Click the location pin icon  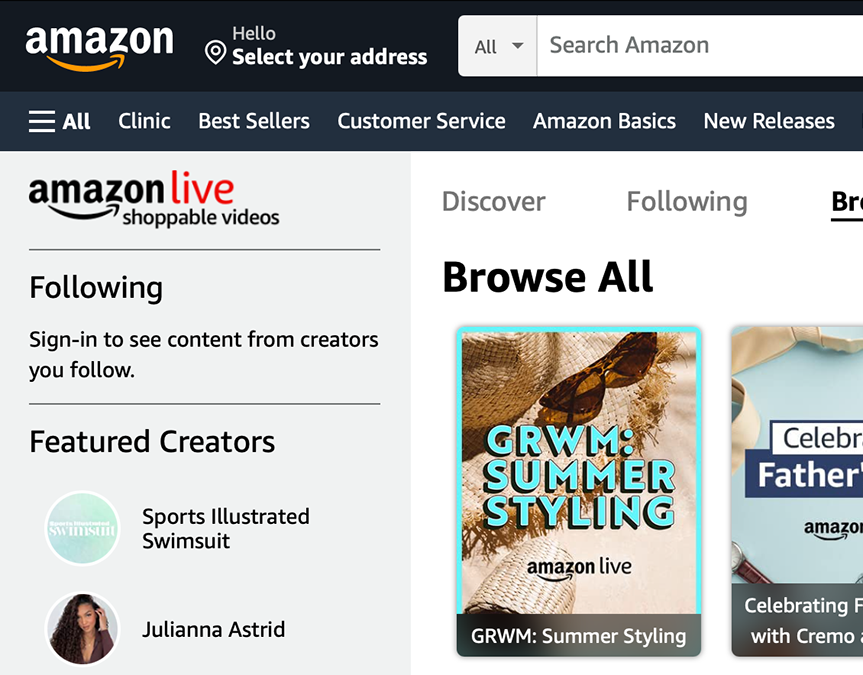click(x=215, y=53)
